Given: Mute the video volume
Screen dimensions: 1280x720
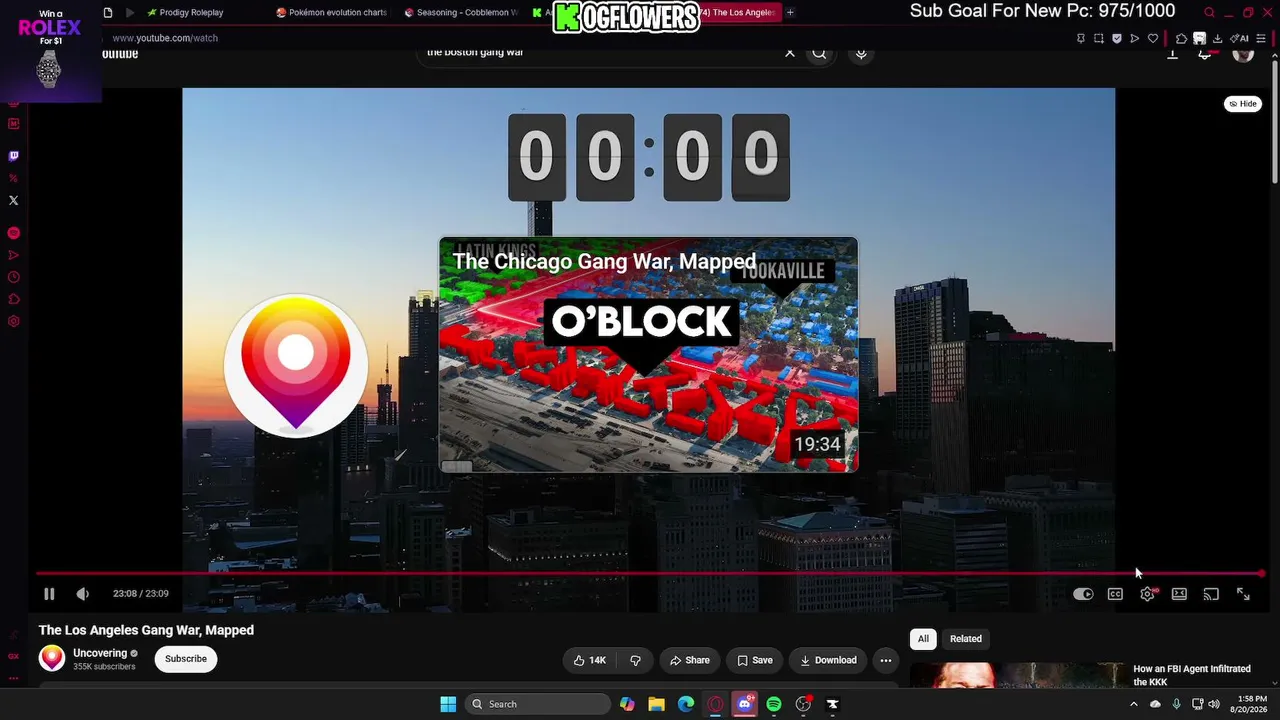Looking at the screenshot, I should 83,594.
